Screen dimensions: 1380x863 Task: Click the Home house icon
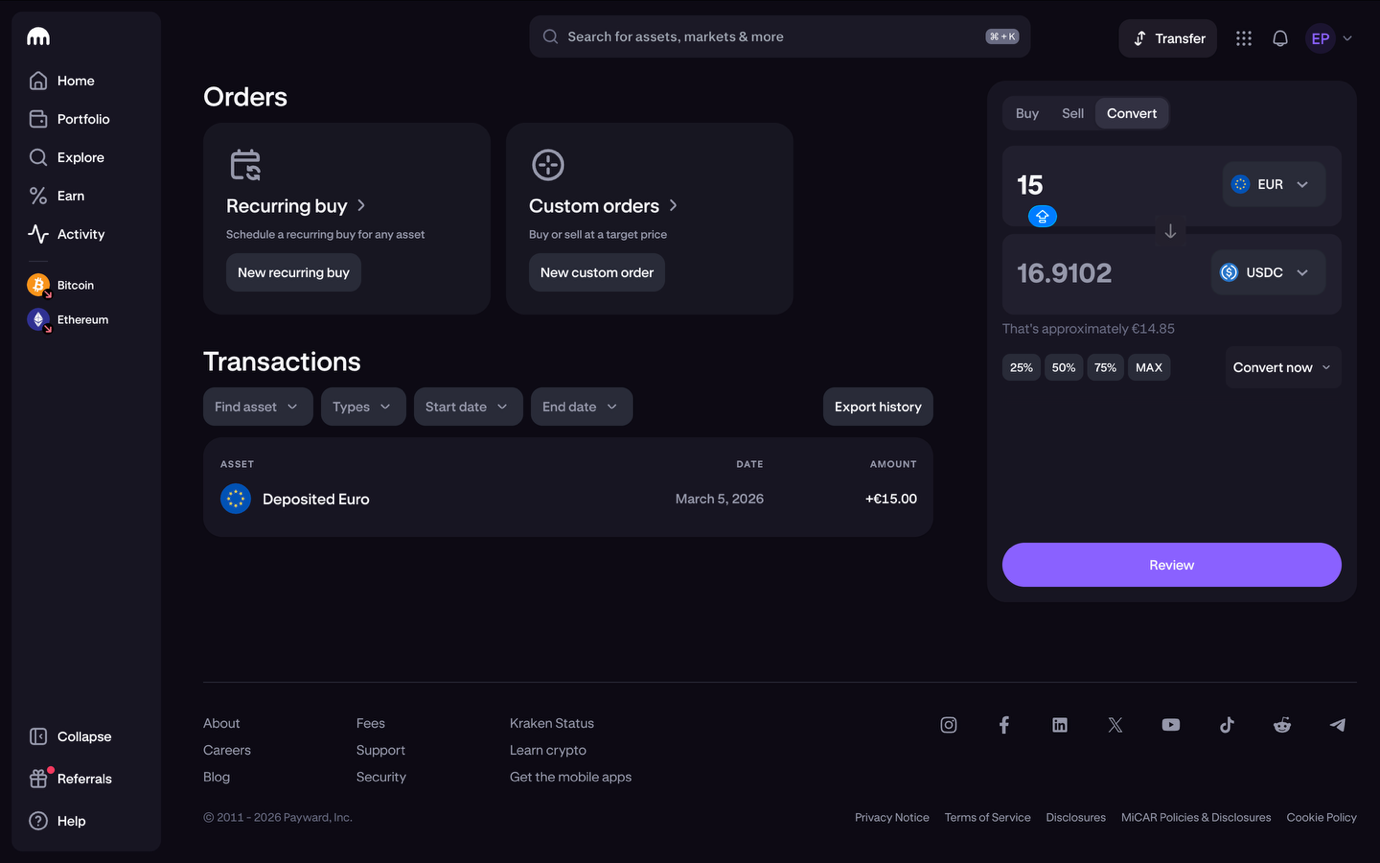tap(38, 81)
